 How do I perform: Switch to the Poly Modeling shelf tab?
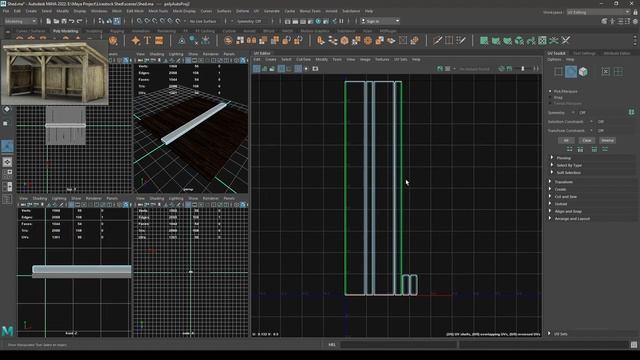pos(65,31)
